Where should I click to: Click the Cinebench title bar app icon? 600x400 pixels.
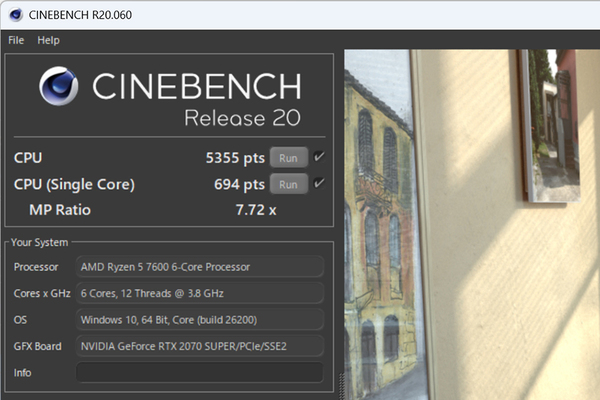(x=16, y=15)
